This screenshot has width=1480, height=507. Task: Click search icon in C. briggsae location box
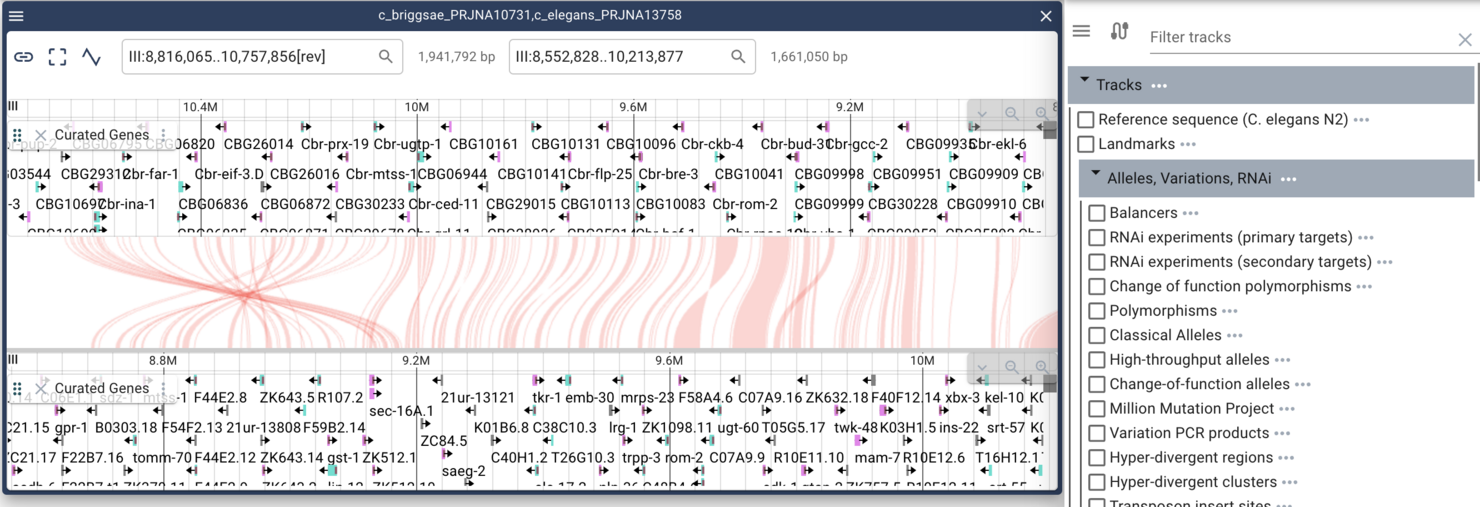pos(385,57)
